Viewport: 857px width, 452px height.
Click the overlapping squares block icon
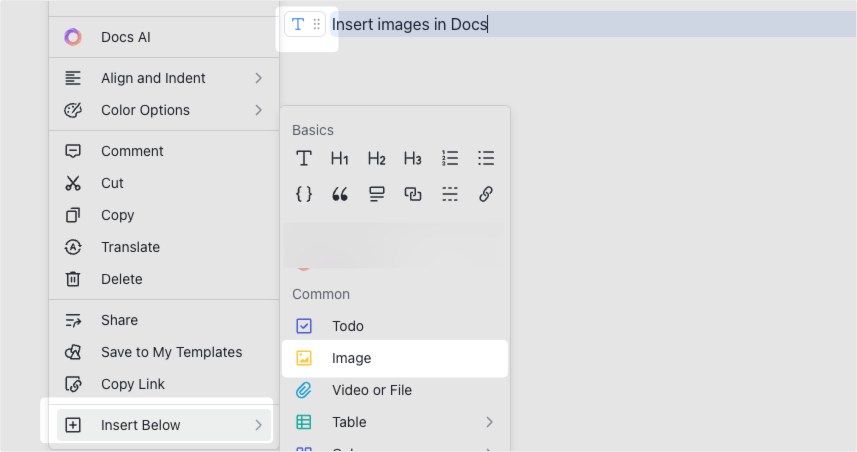click(x=413, y=194)
